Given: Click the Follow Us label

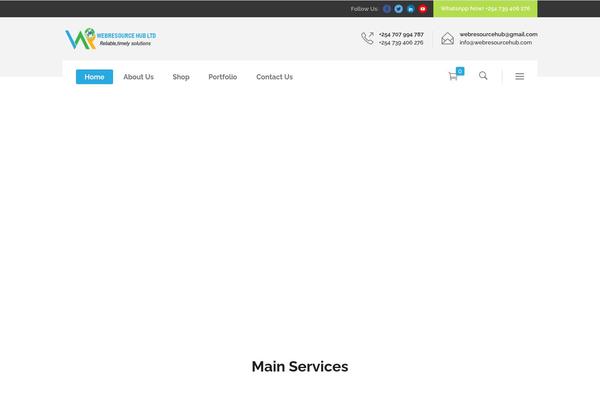Looking at the screenshot, I should coord(364,9).
